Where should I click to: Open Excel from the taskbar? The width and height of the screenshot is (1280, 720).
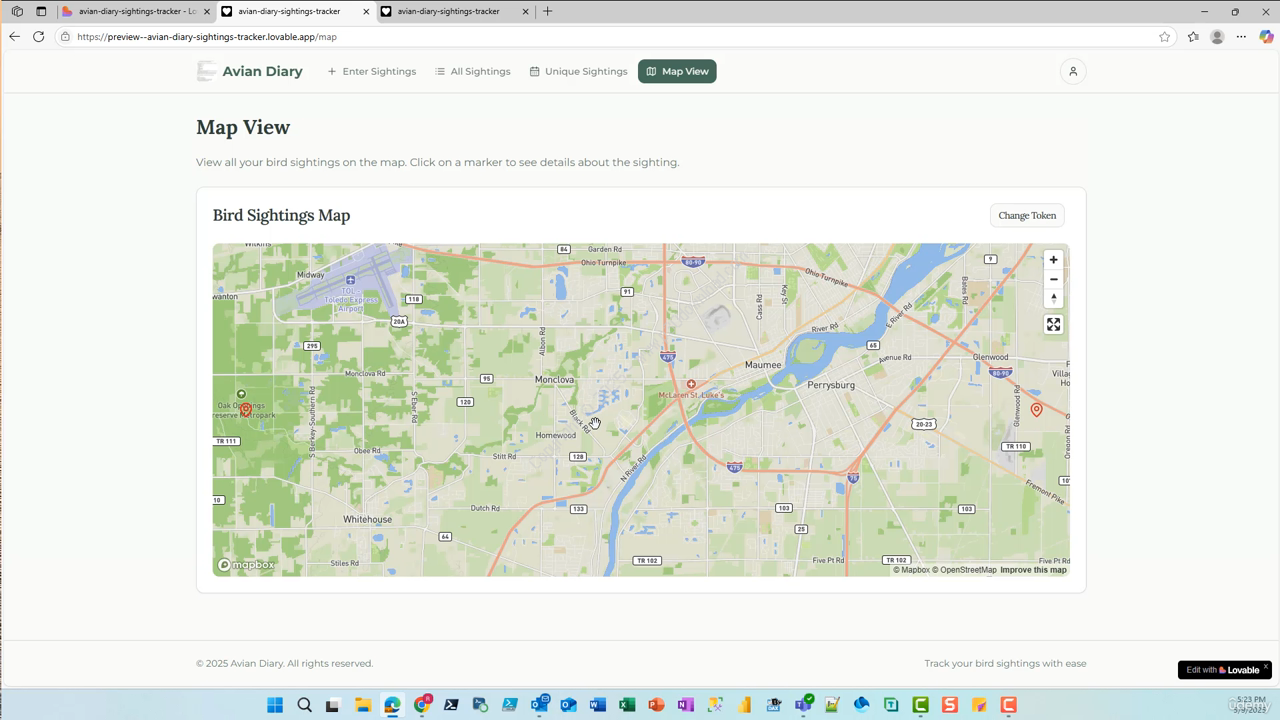tap(627, 705)
